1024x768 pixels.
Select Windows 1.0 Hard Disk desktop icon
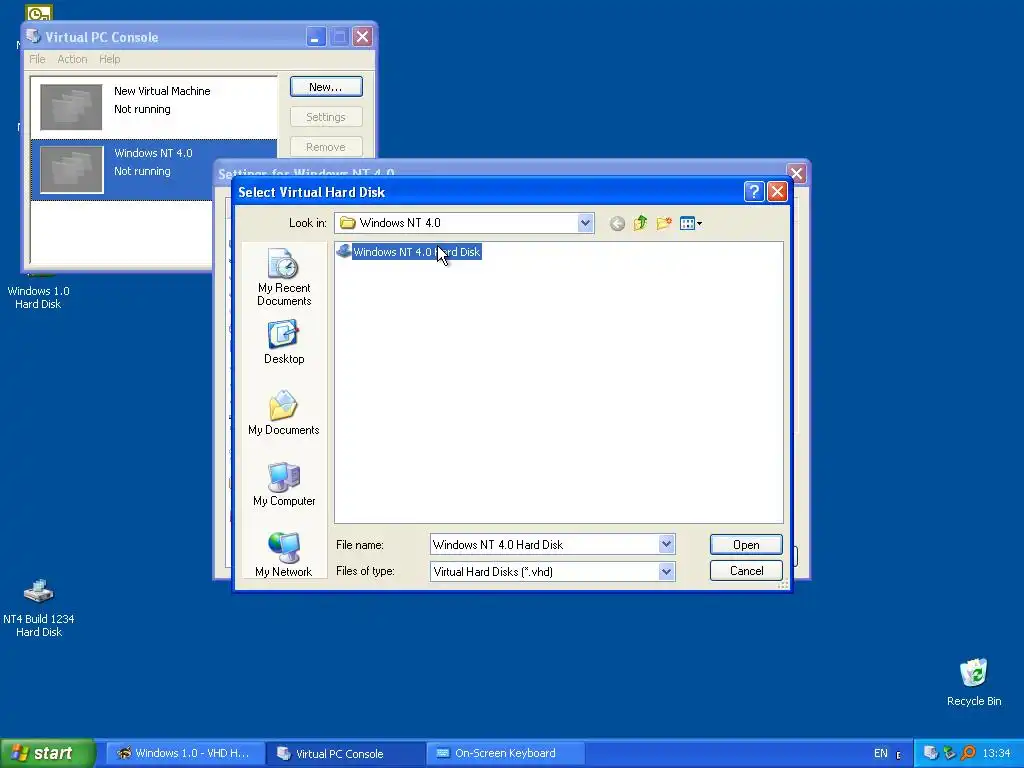coord(39,291)
